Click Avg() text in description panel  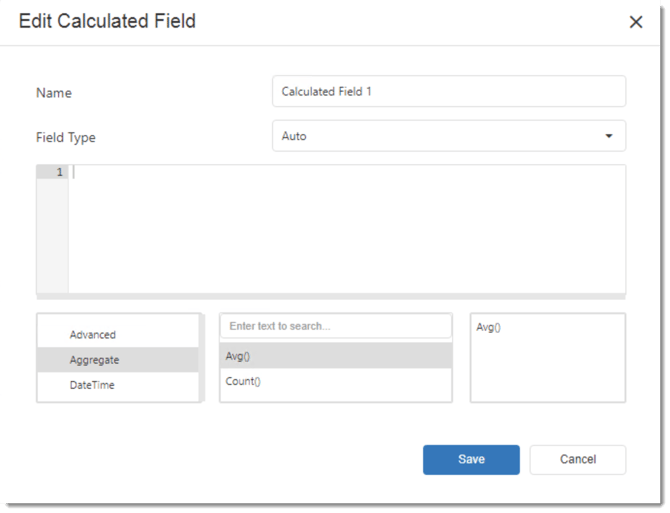tap(488, 327)
